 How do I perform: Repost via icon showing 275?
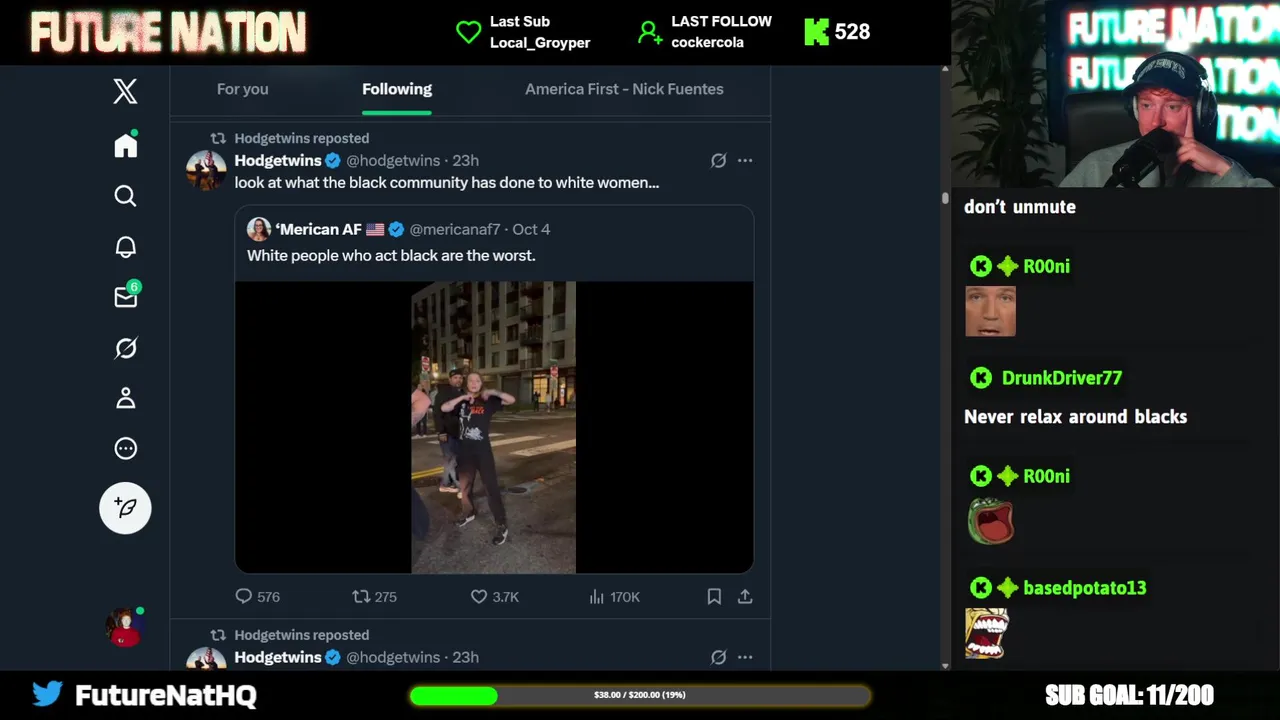pyautogui.click(x=362, y=596)
